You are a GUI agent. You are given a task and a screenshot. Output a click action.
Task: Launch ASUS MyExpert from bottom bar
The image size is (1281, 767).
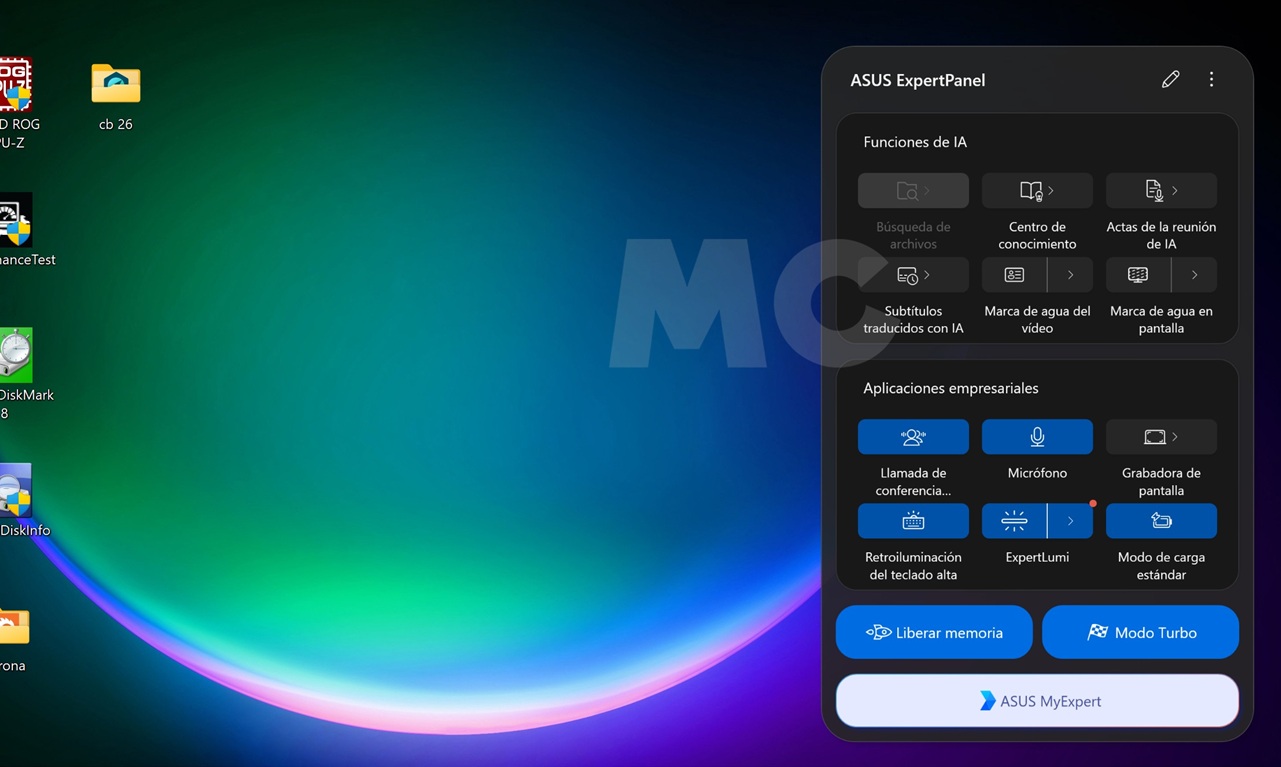tap(1037, 701)
